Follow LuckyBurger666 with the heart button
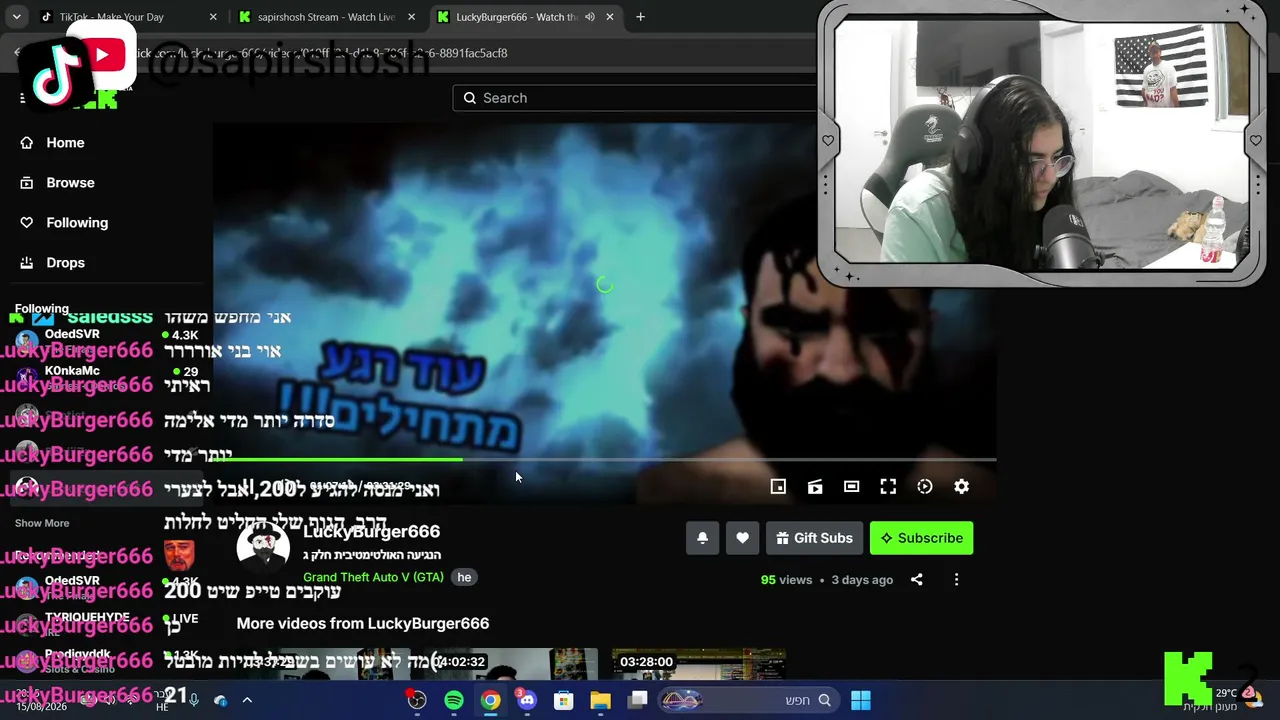The width and height of the screenshot is (1280, 720). click(742, 538)
